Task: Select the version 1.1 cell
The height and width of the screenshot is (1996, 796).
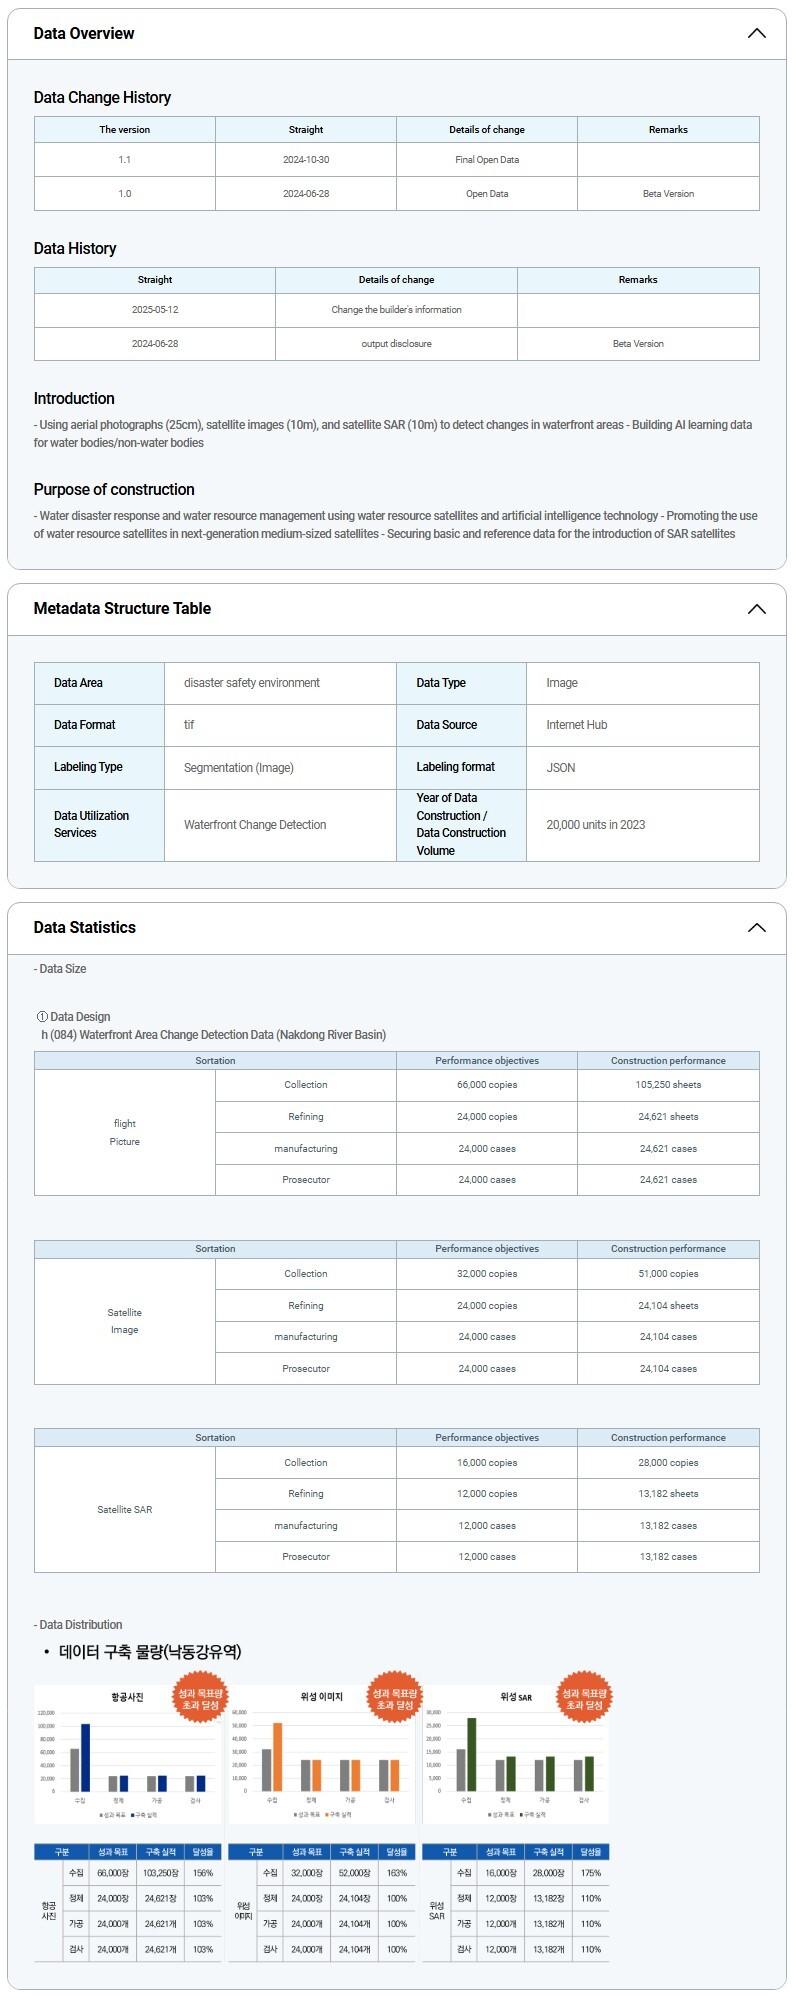Action: [125, 160]
